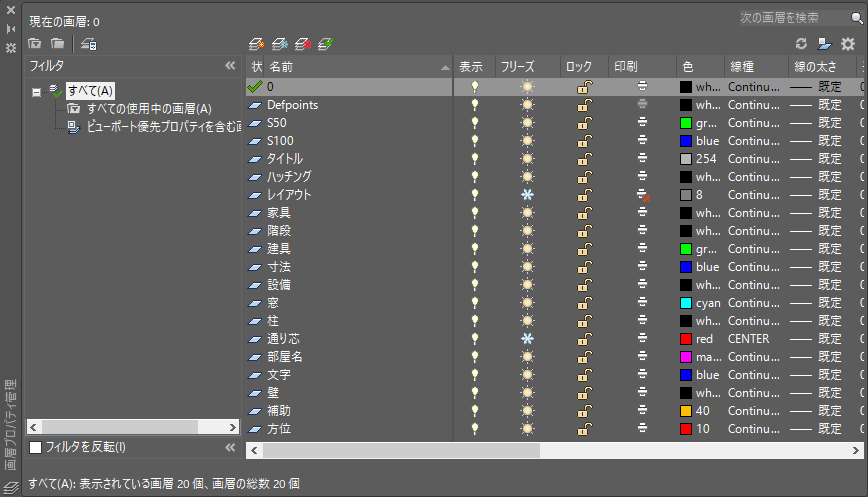
Task: Click the freeze snowflake of 通り芯 layer
Action: [x=528, y=339]
